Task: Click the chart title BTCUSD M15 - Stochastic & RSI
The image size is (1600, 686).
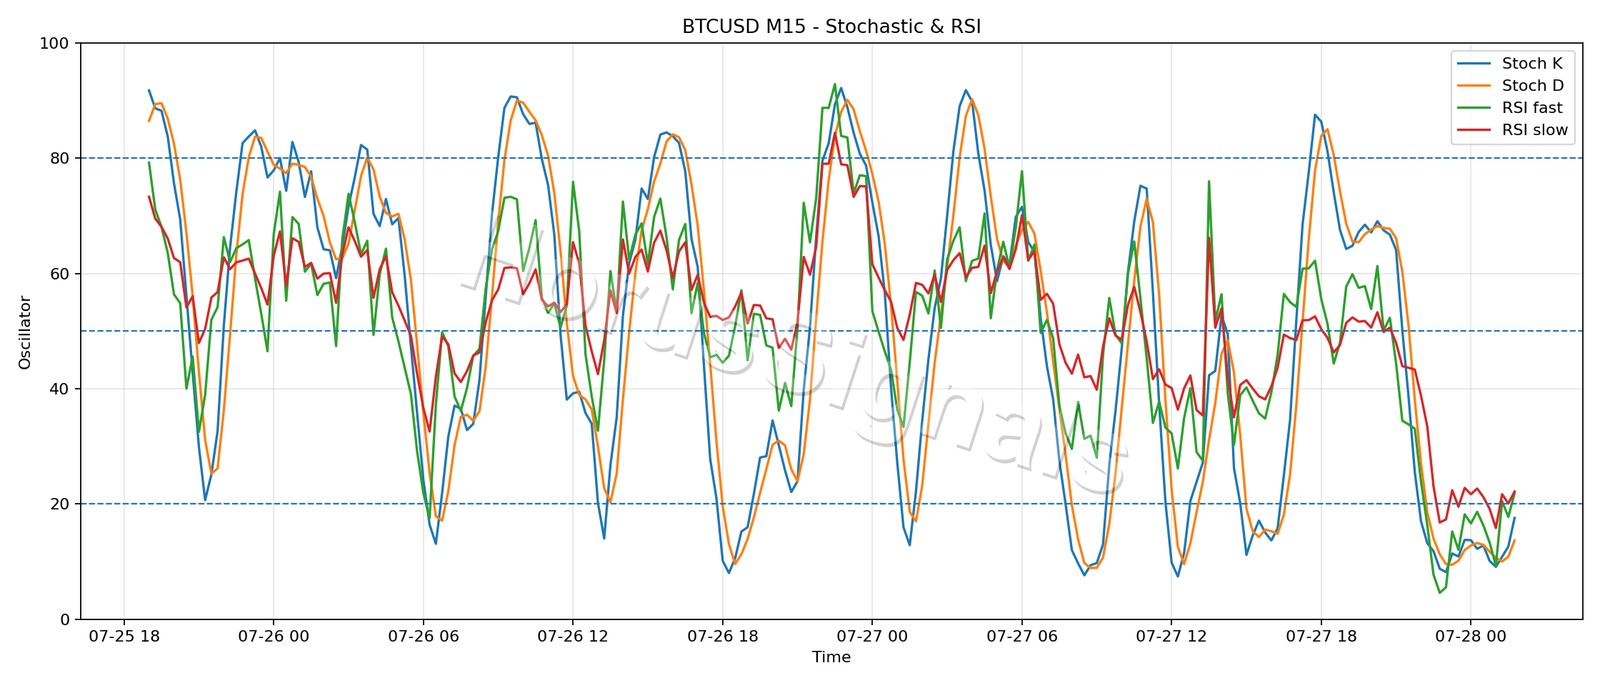Action: tap(831, 27)
